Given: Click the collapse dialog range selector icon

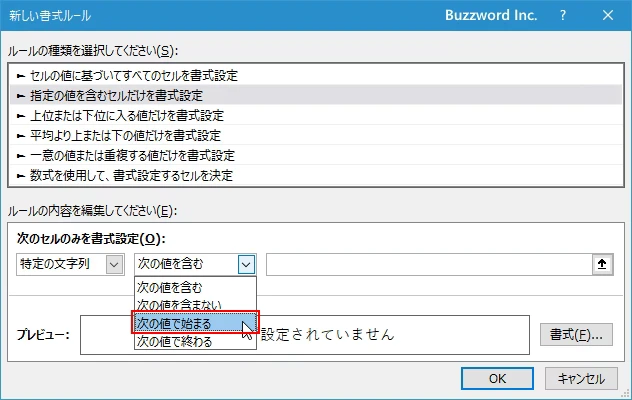Looking at the screenshot, I should click(602, 265).
